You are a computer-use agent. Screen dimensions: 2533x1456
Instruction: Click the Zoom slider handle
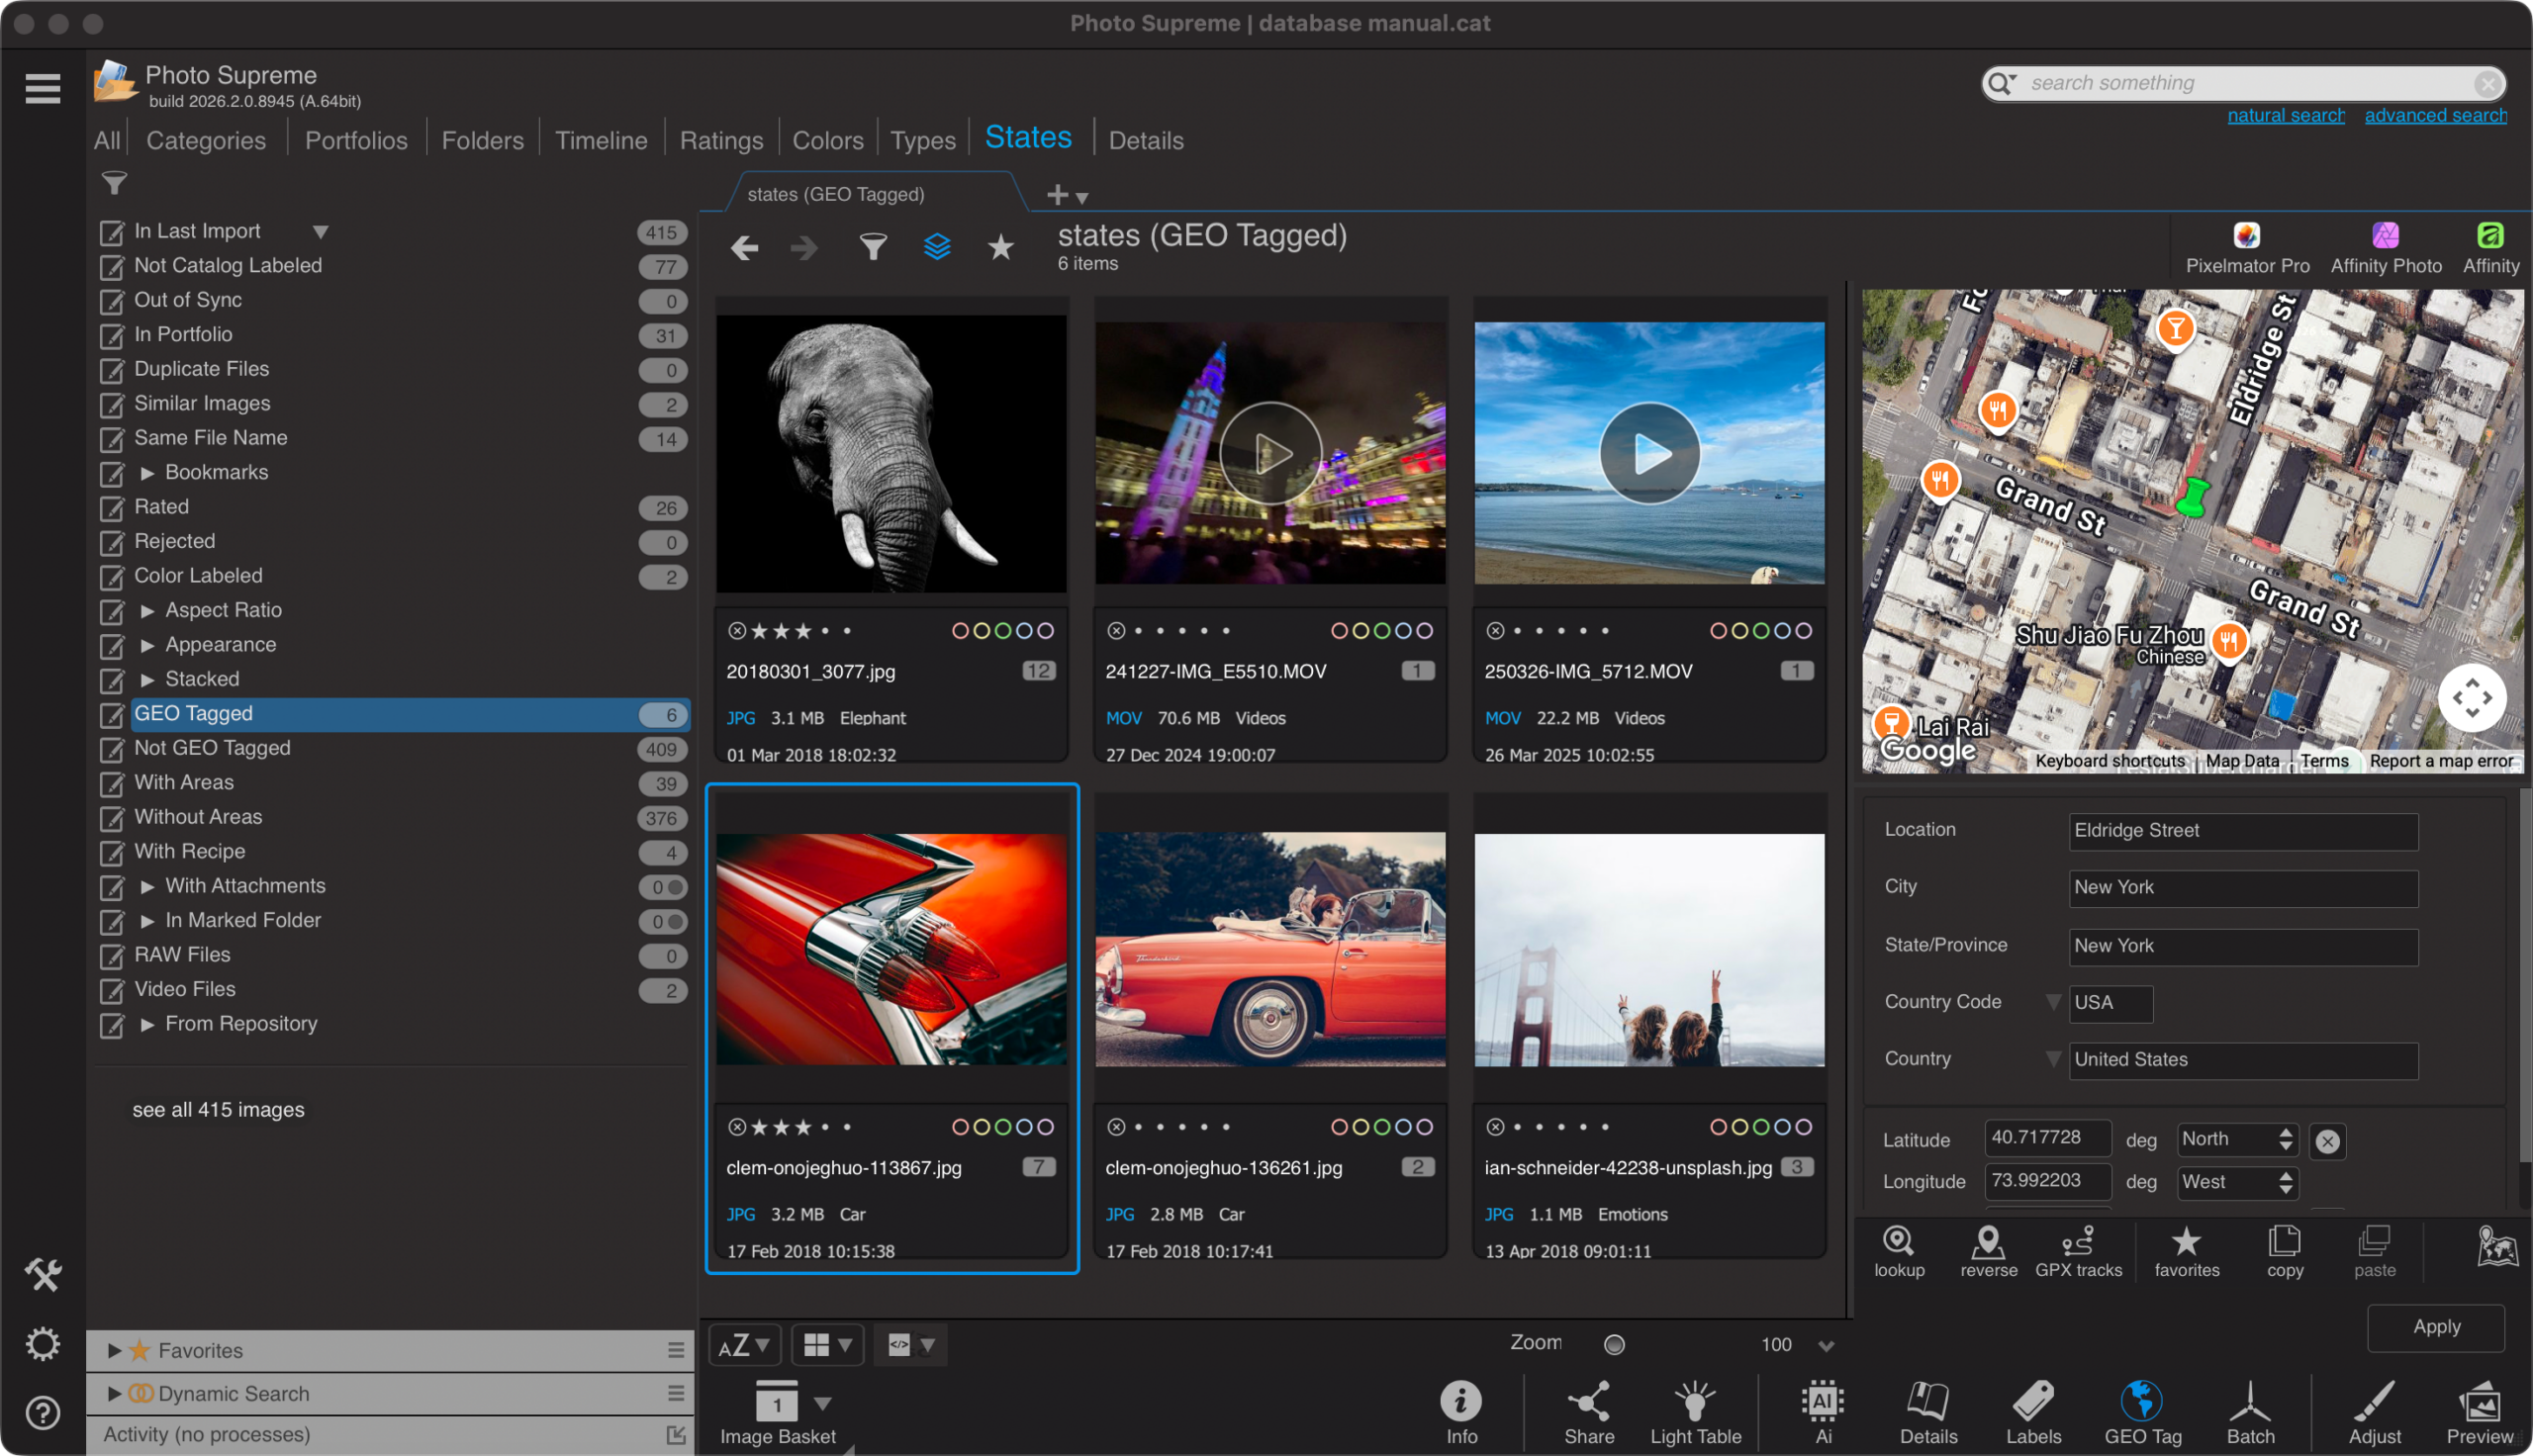coord(1614,1344)
